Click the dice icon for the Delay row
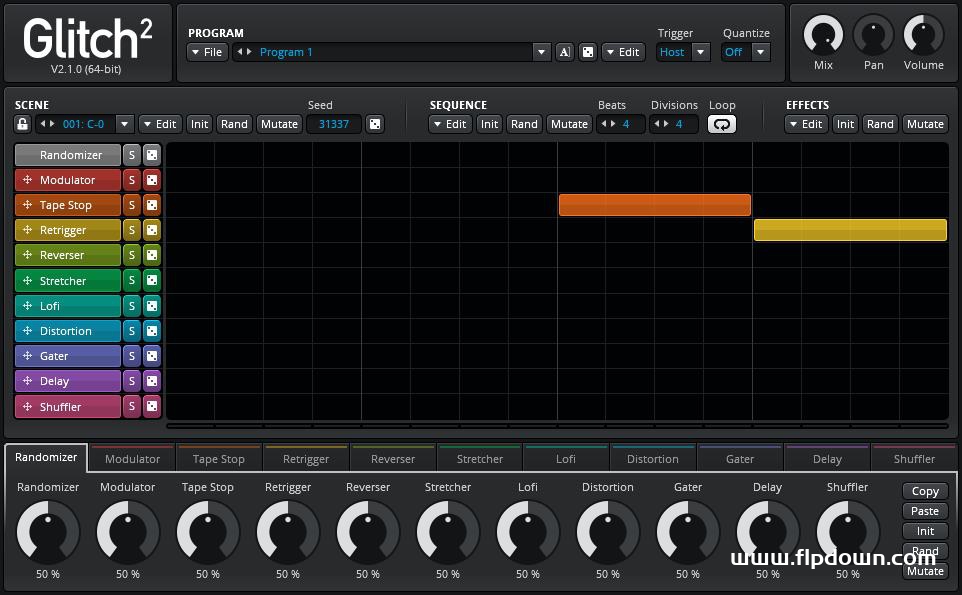The image size is (962, 595). click(x=152, y=381)
